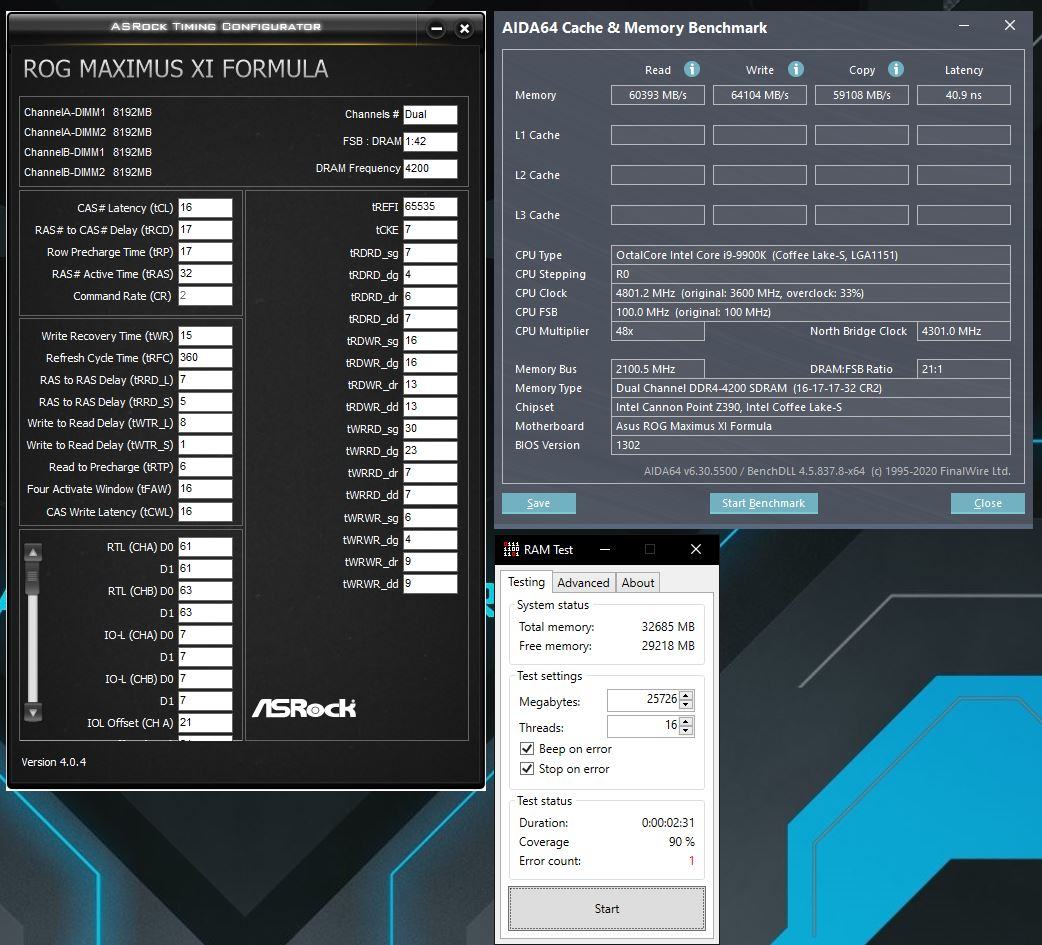Minimize the RAM Test window
Screen dimensions: 1042x945
[x=605, y=550]
